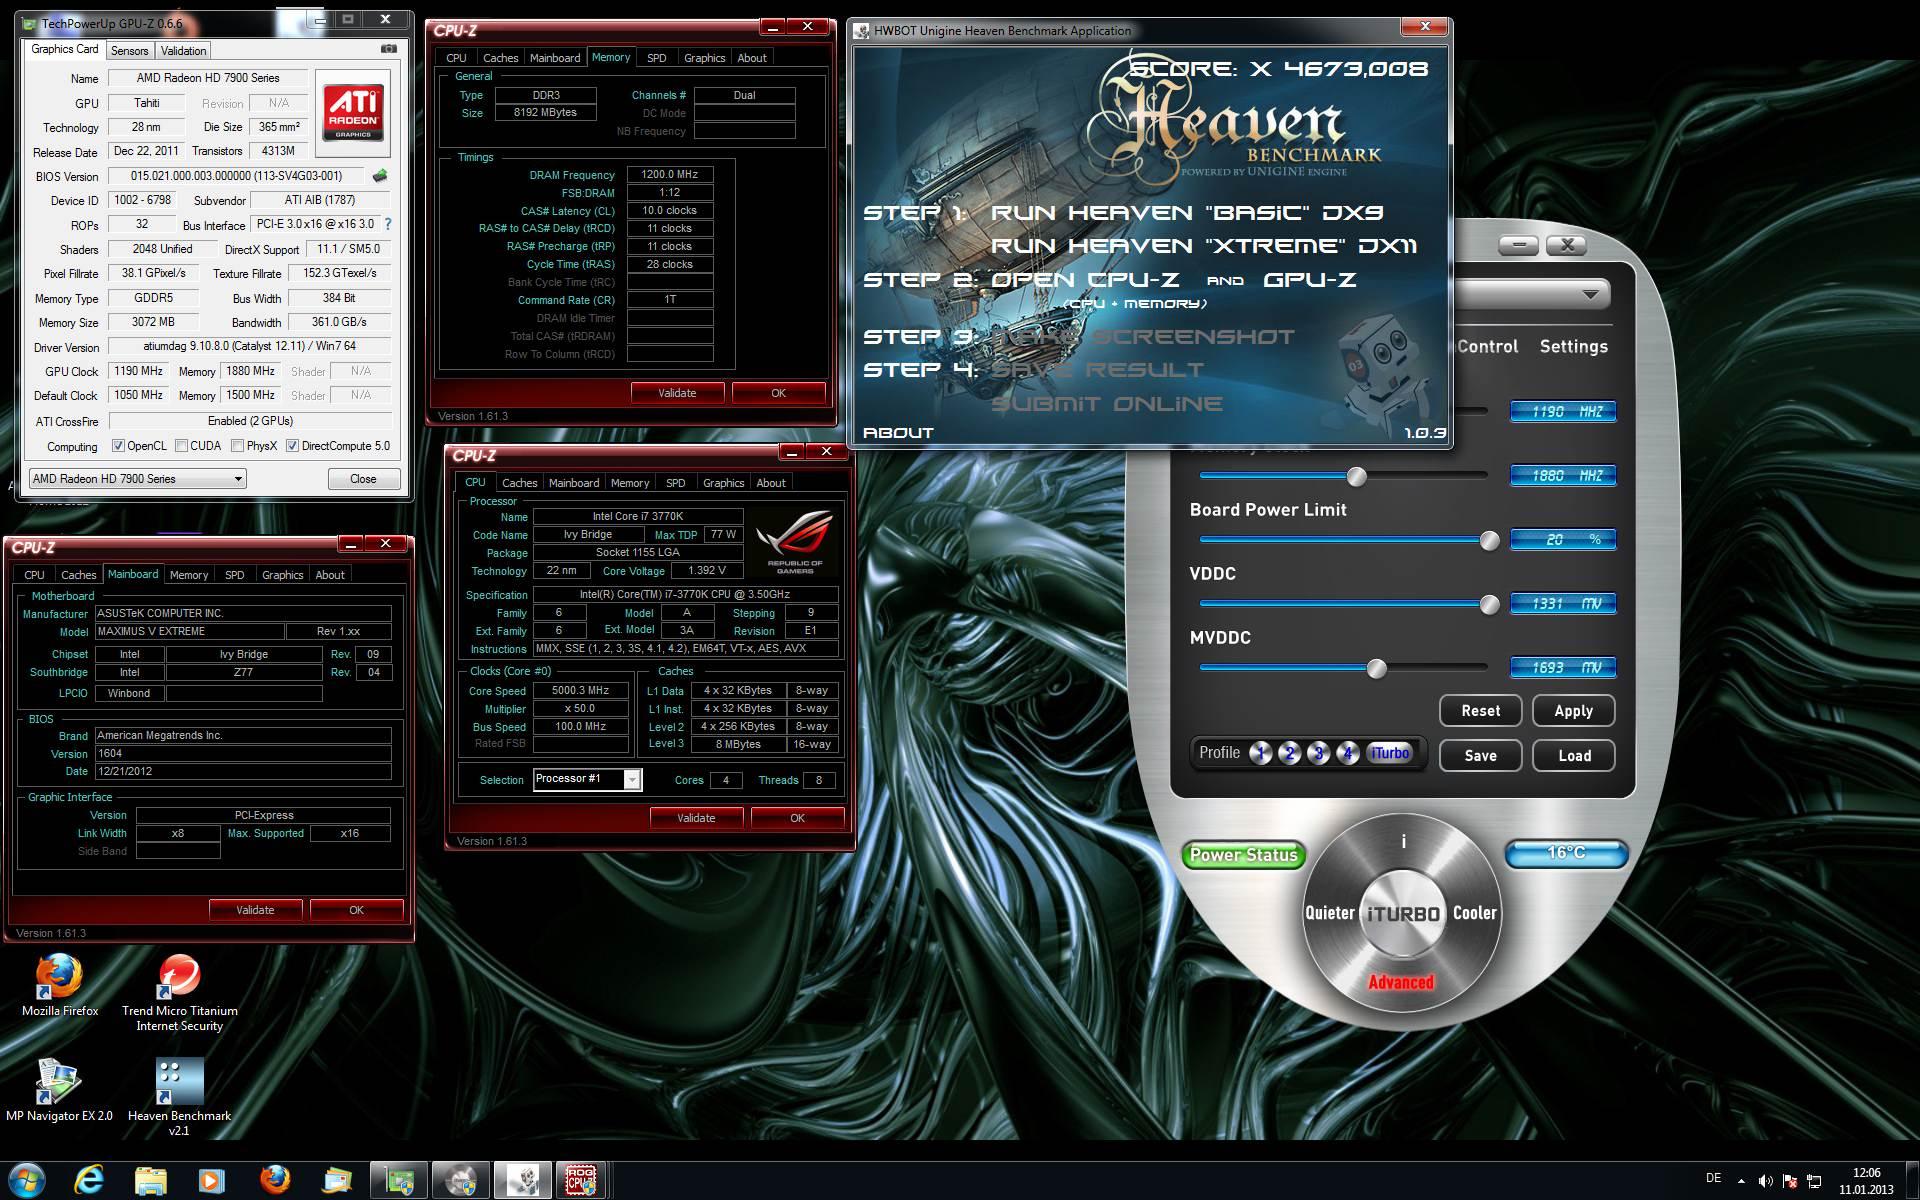
Task: Toggle the DirectCompute 5.0 checkbox
Action: coord(293,446)
